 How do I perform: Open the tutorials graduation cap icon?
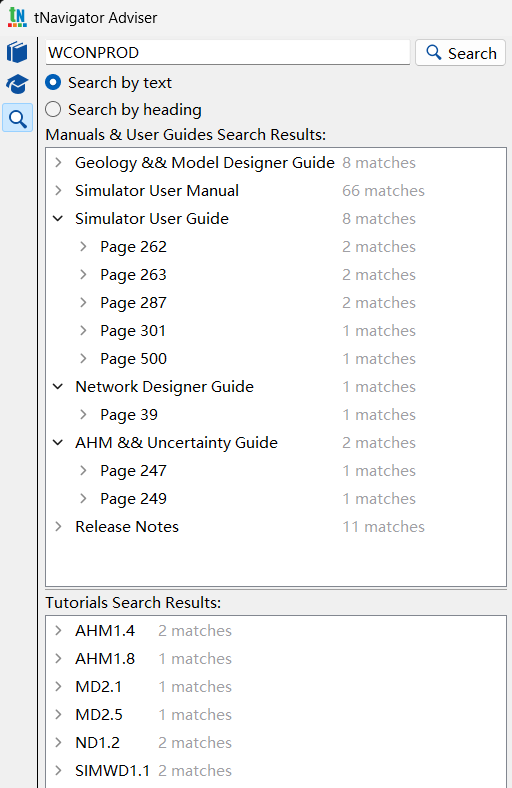[17, 84]
